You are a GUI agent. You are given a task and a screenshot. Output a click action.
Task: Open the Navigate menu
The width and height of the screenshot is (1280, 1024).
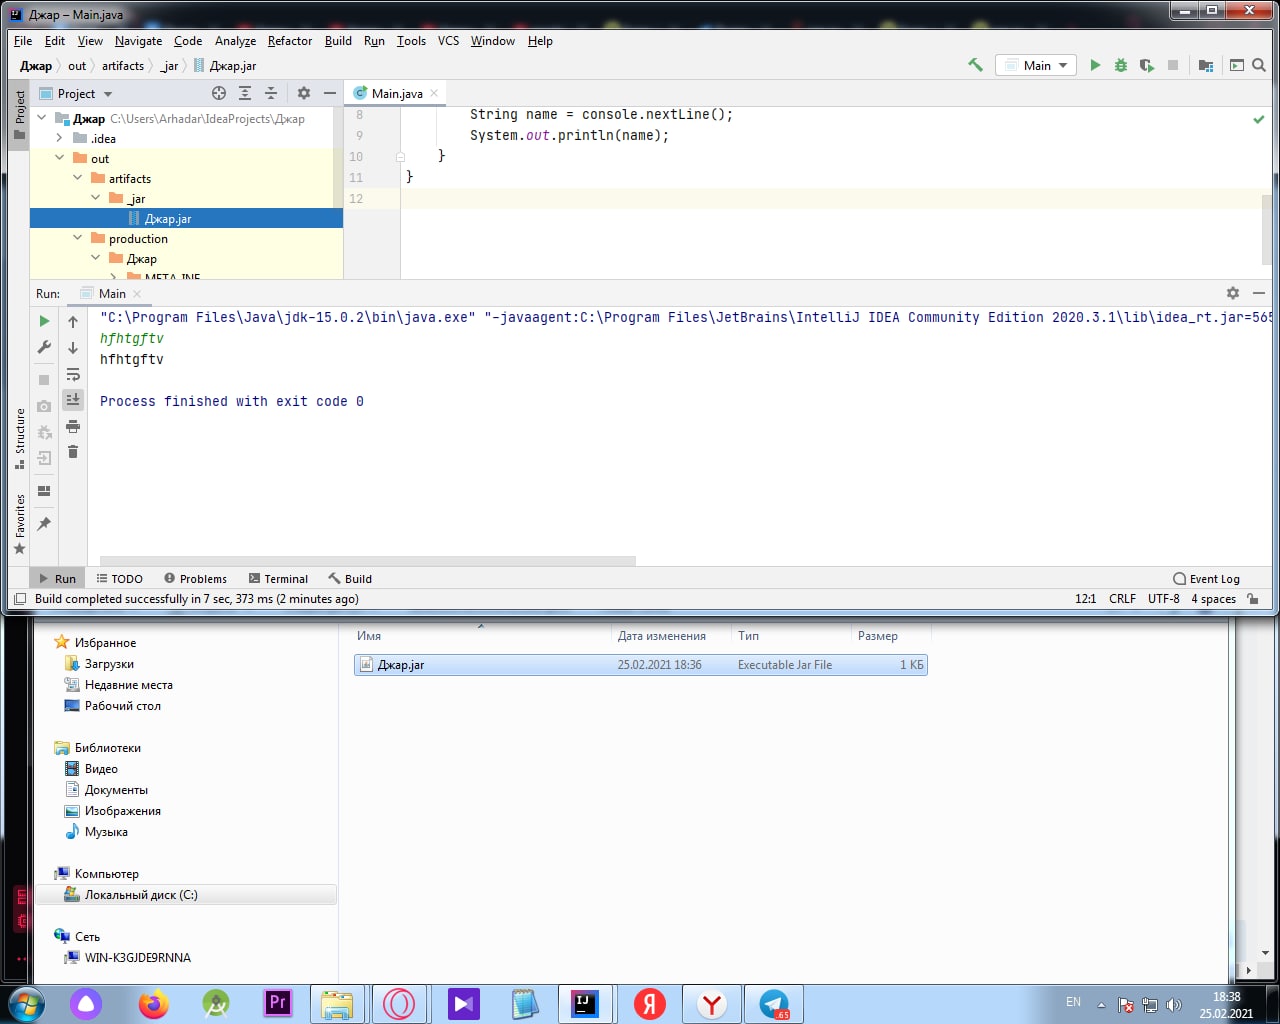click(x=138, y=41)
